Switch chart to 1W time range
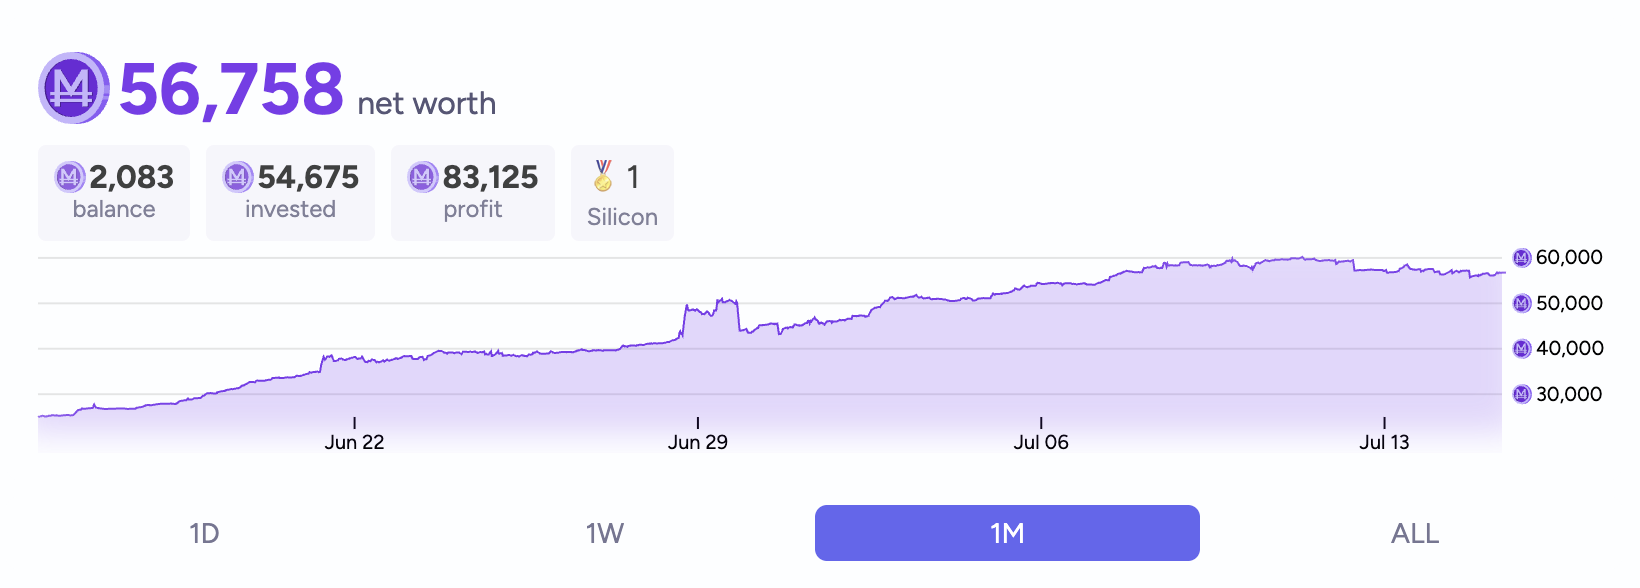 coord(605,533)
